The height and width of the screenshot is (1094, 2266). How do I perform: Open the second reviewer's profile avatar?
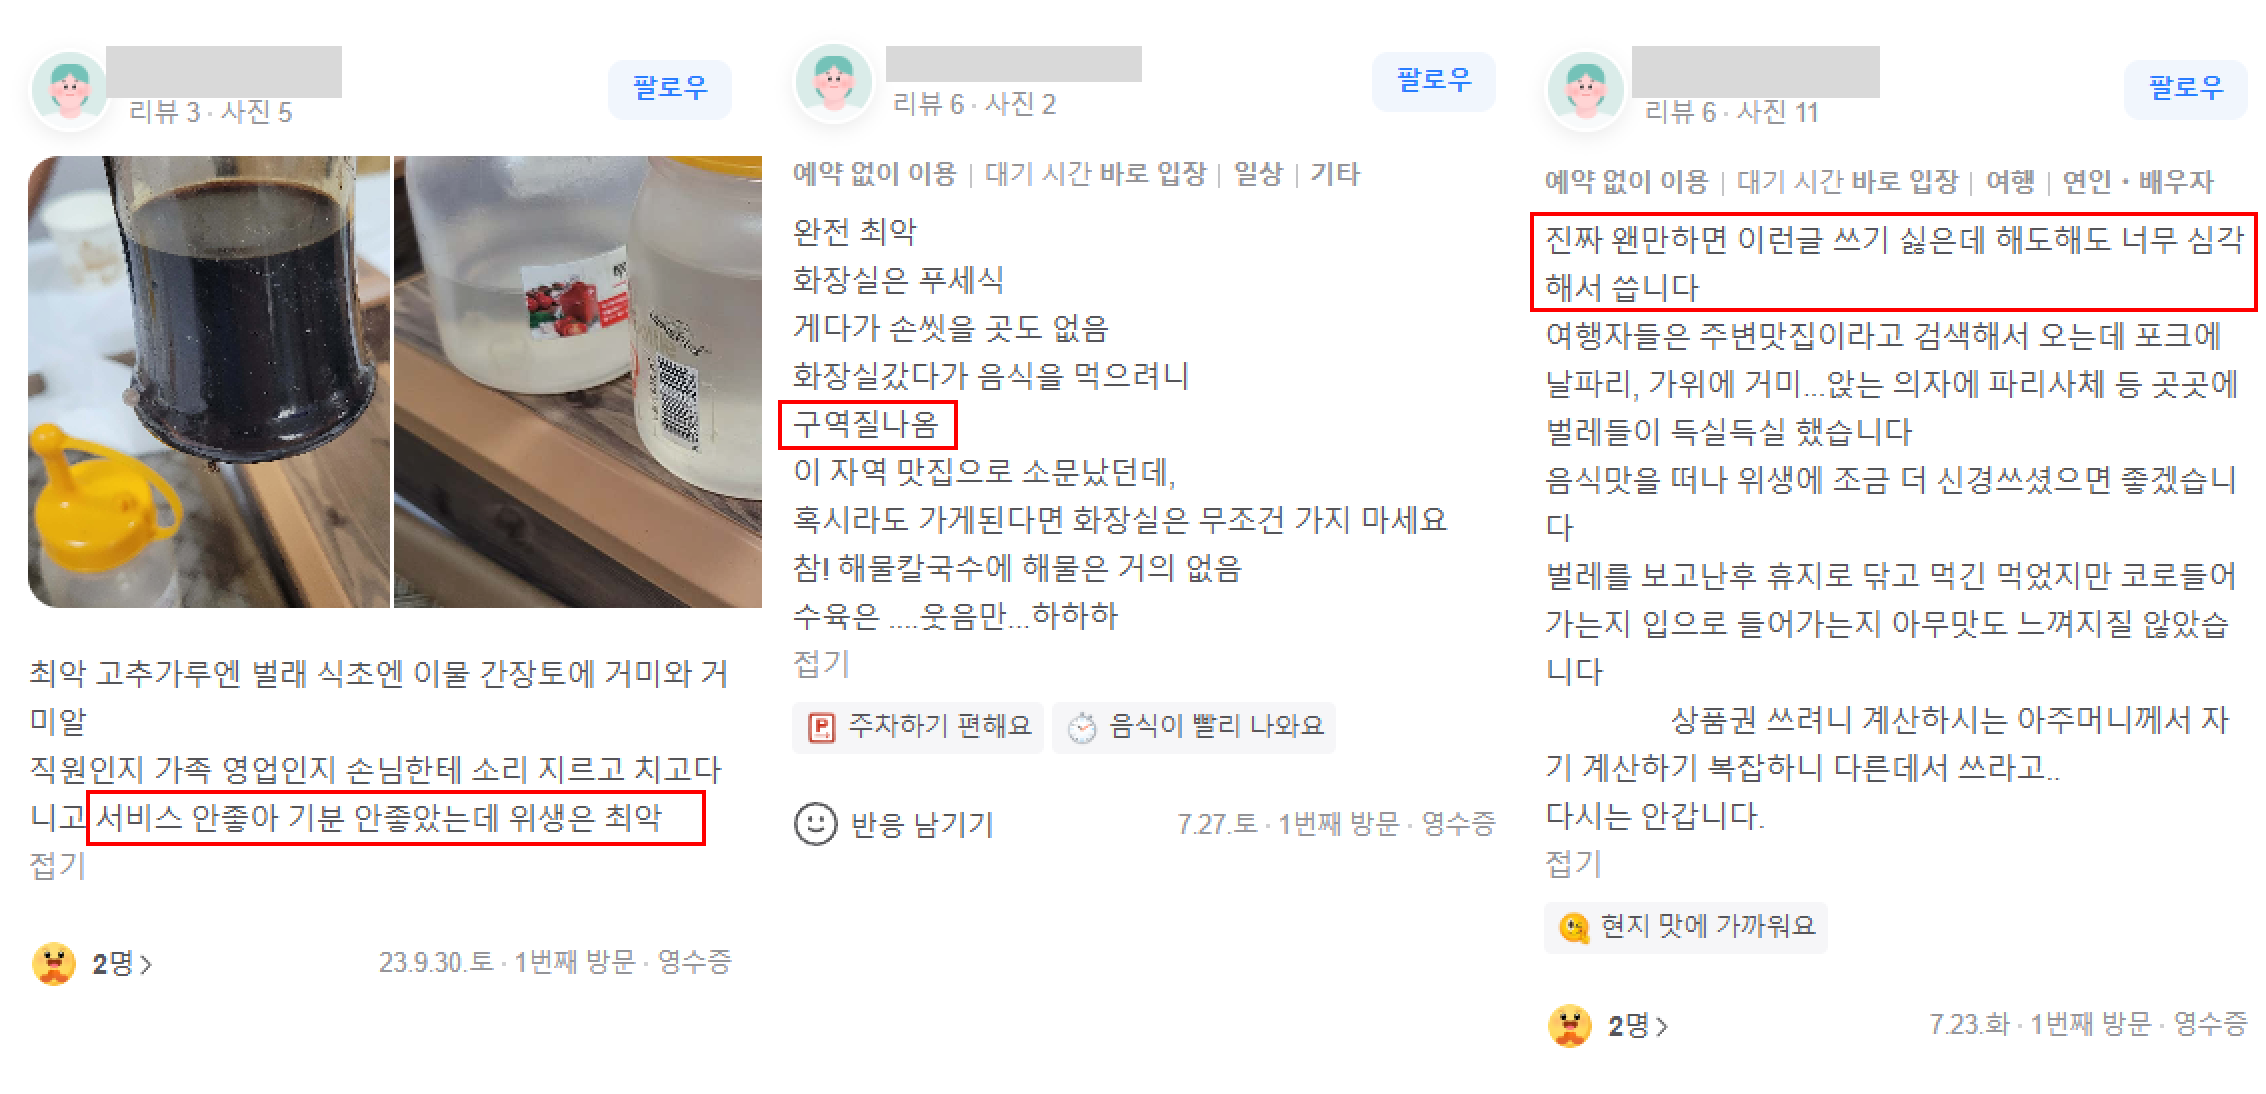[833, 81]
